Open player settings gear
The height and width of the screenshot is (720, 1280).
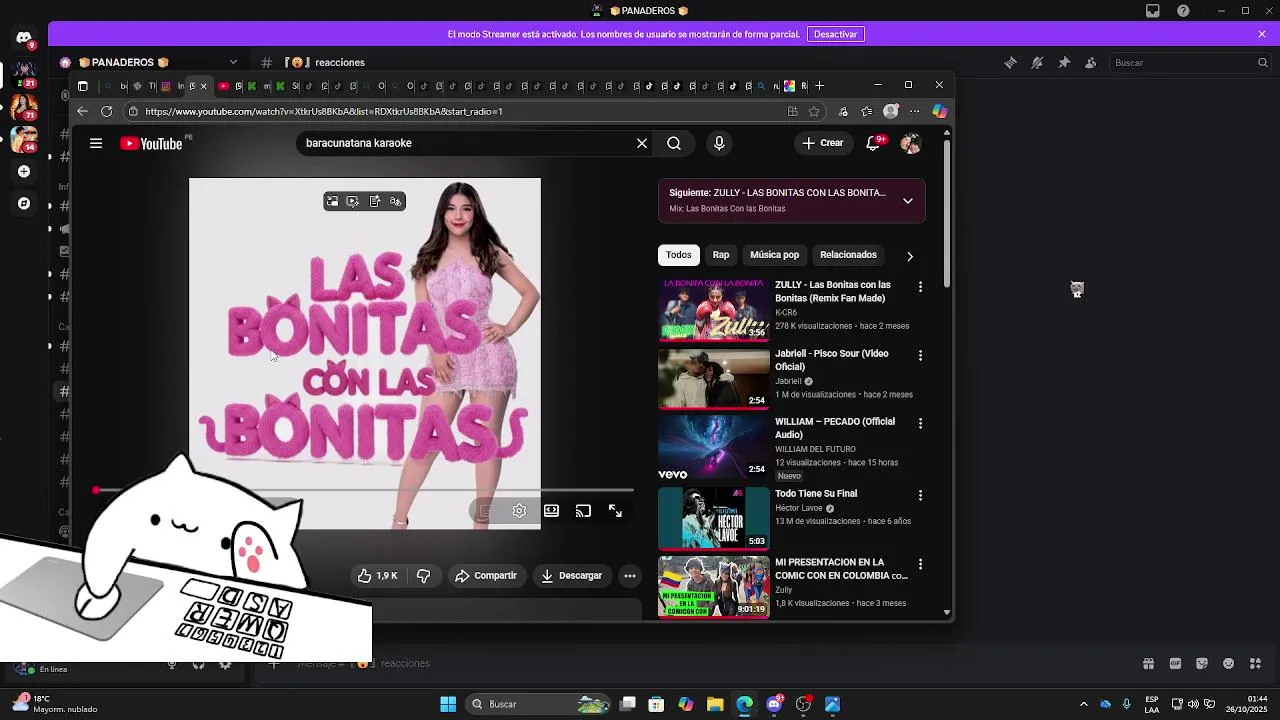click(x=519, y=511)
